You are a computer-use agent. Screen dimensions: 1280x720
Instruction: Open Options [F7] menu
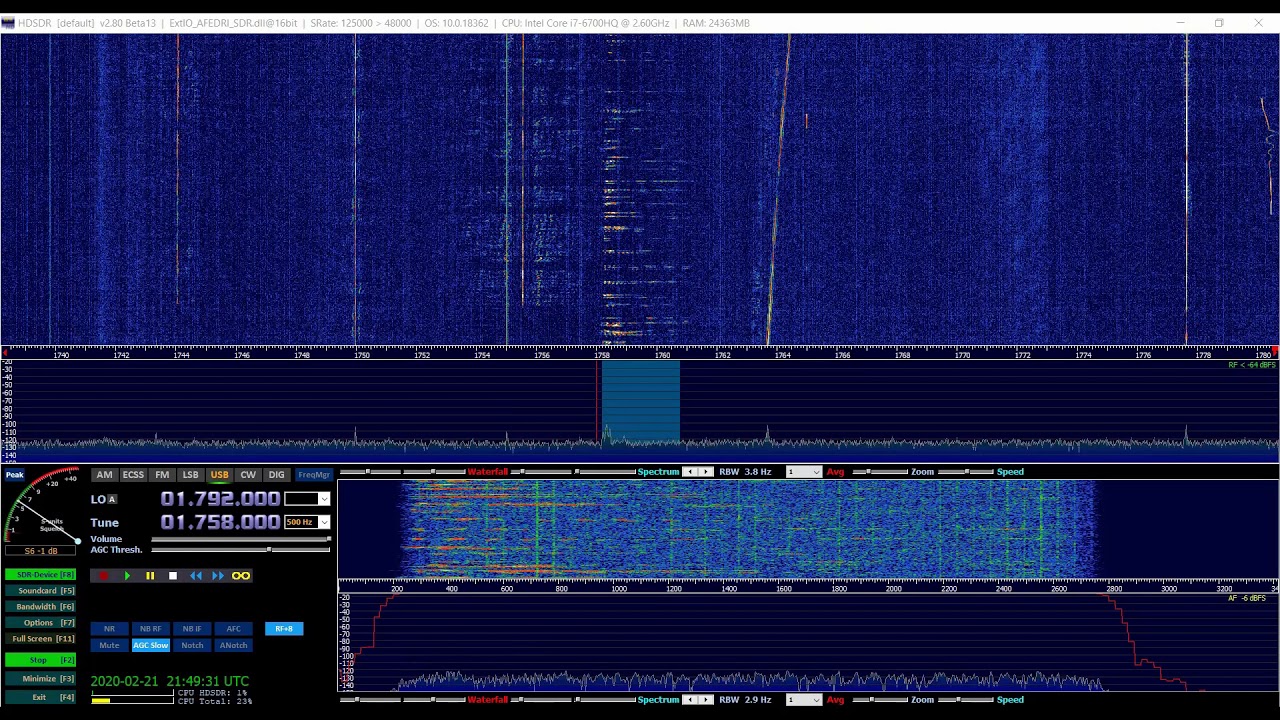tap(40, 623)
